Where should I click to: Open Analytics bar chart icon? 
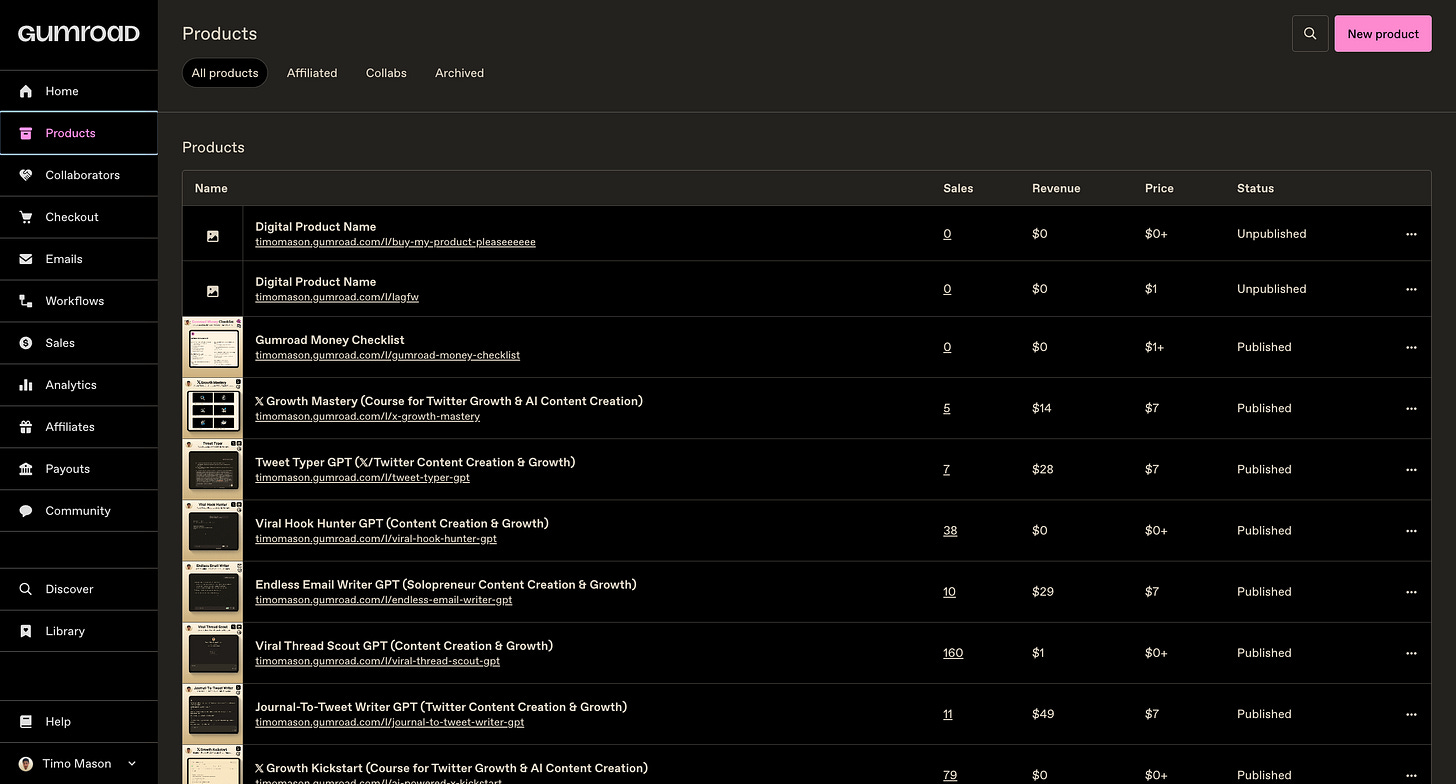[x=26, y=385]
